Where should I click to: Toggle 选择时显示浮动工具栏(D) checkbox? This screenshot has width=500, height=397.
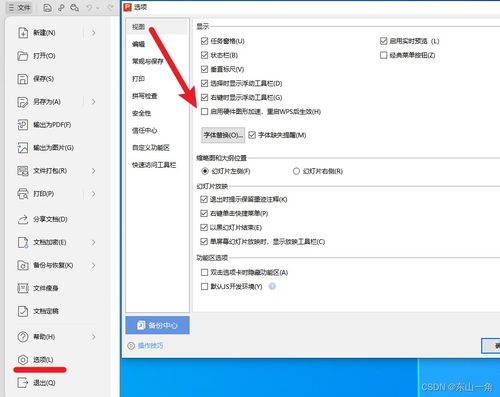click(204, 83)
